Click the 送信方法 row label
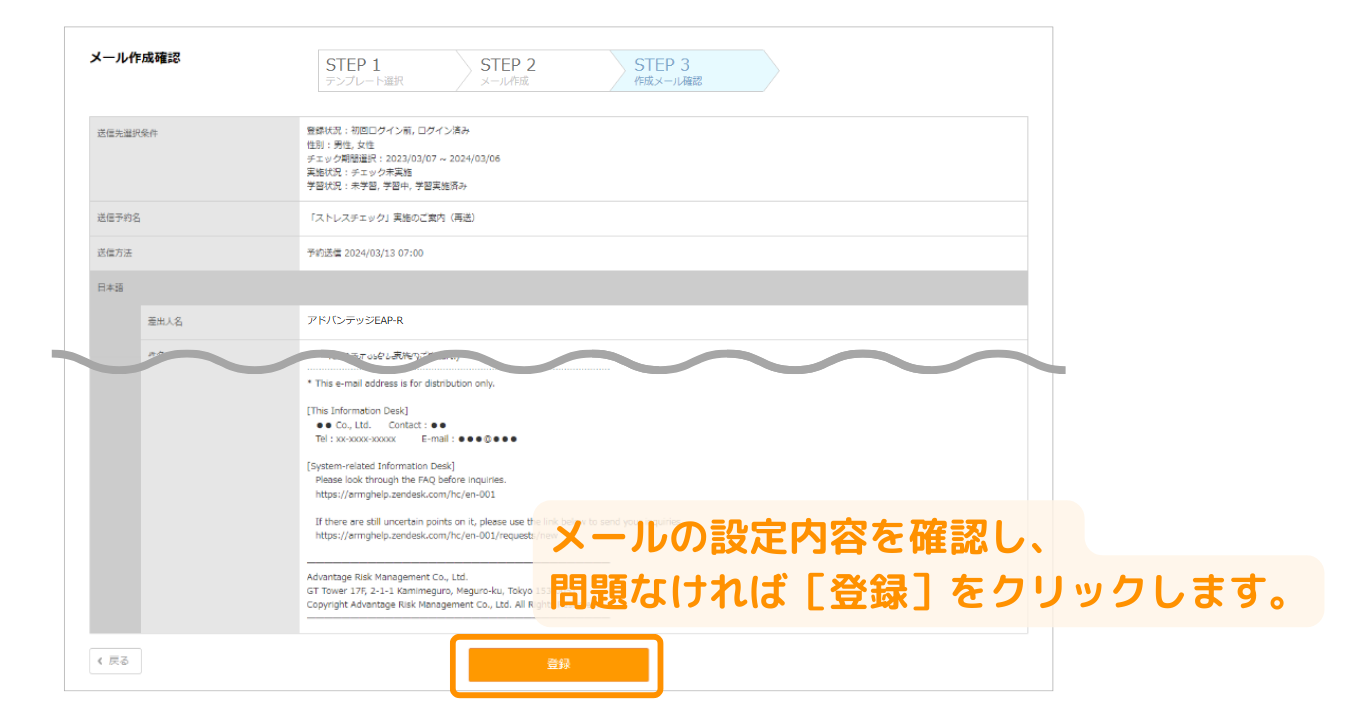Screen dimensions: 1366x722 click(115, 253)
